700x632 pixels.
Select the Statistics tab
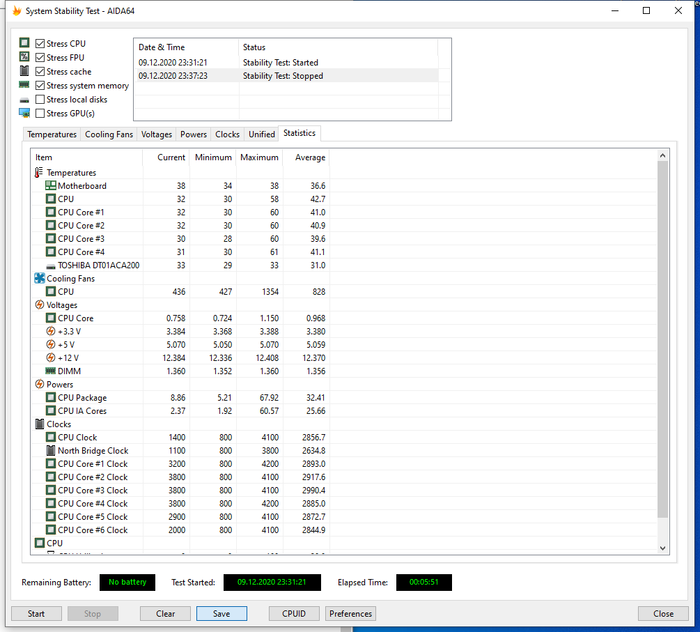[300, 133]
